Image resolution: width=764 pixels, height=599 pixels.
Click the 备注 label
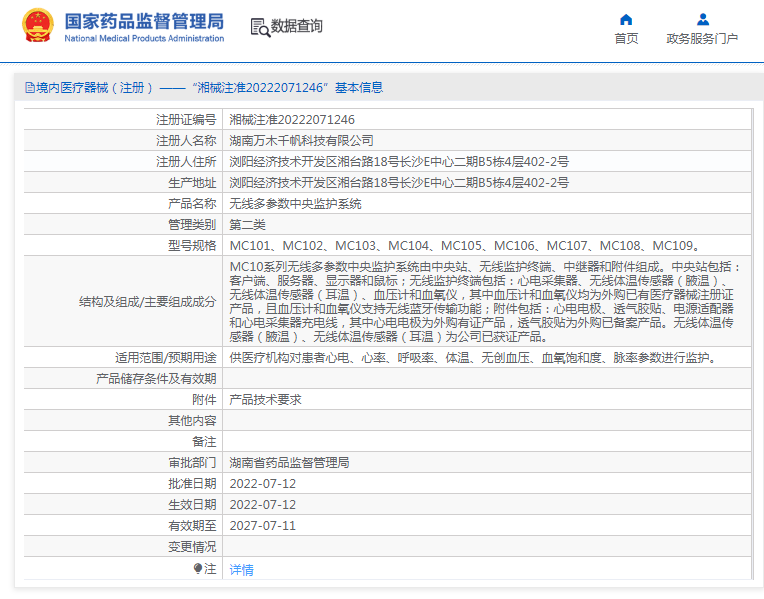click(204, 442)
